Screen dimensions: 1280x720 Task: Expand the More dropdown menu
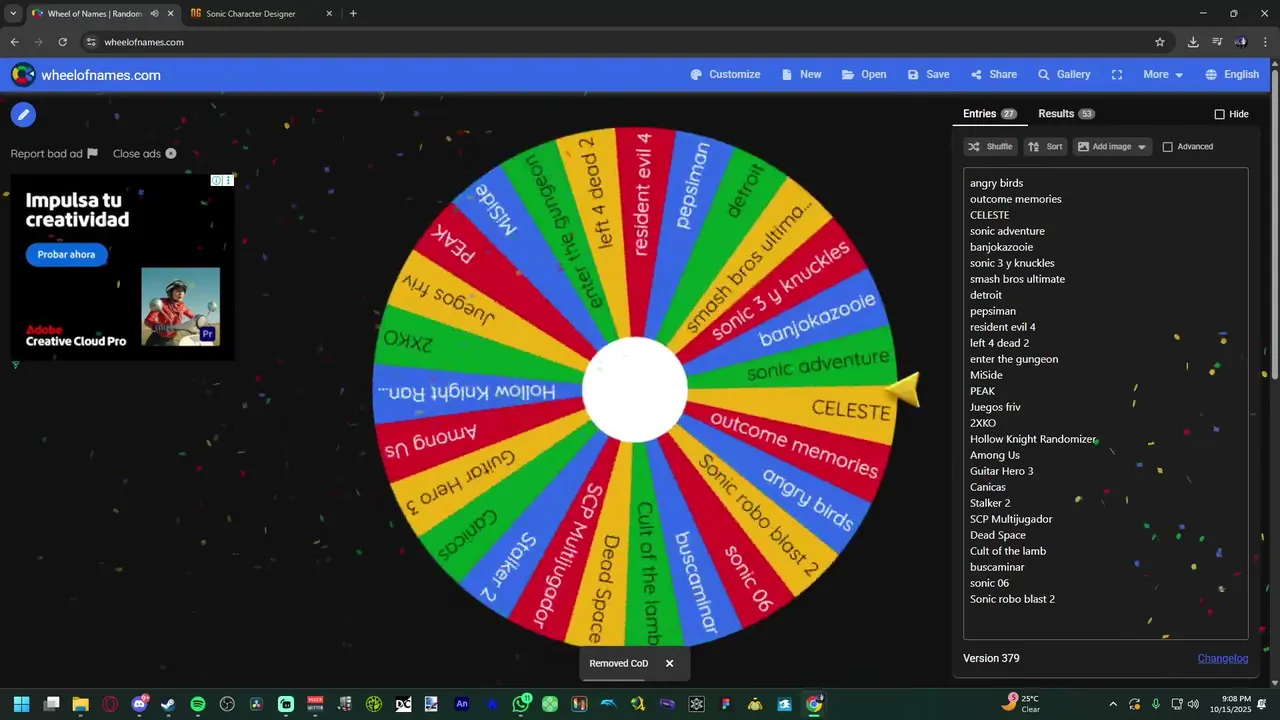pyautogui.click(x=1163, y=75)
